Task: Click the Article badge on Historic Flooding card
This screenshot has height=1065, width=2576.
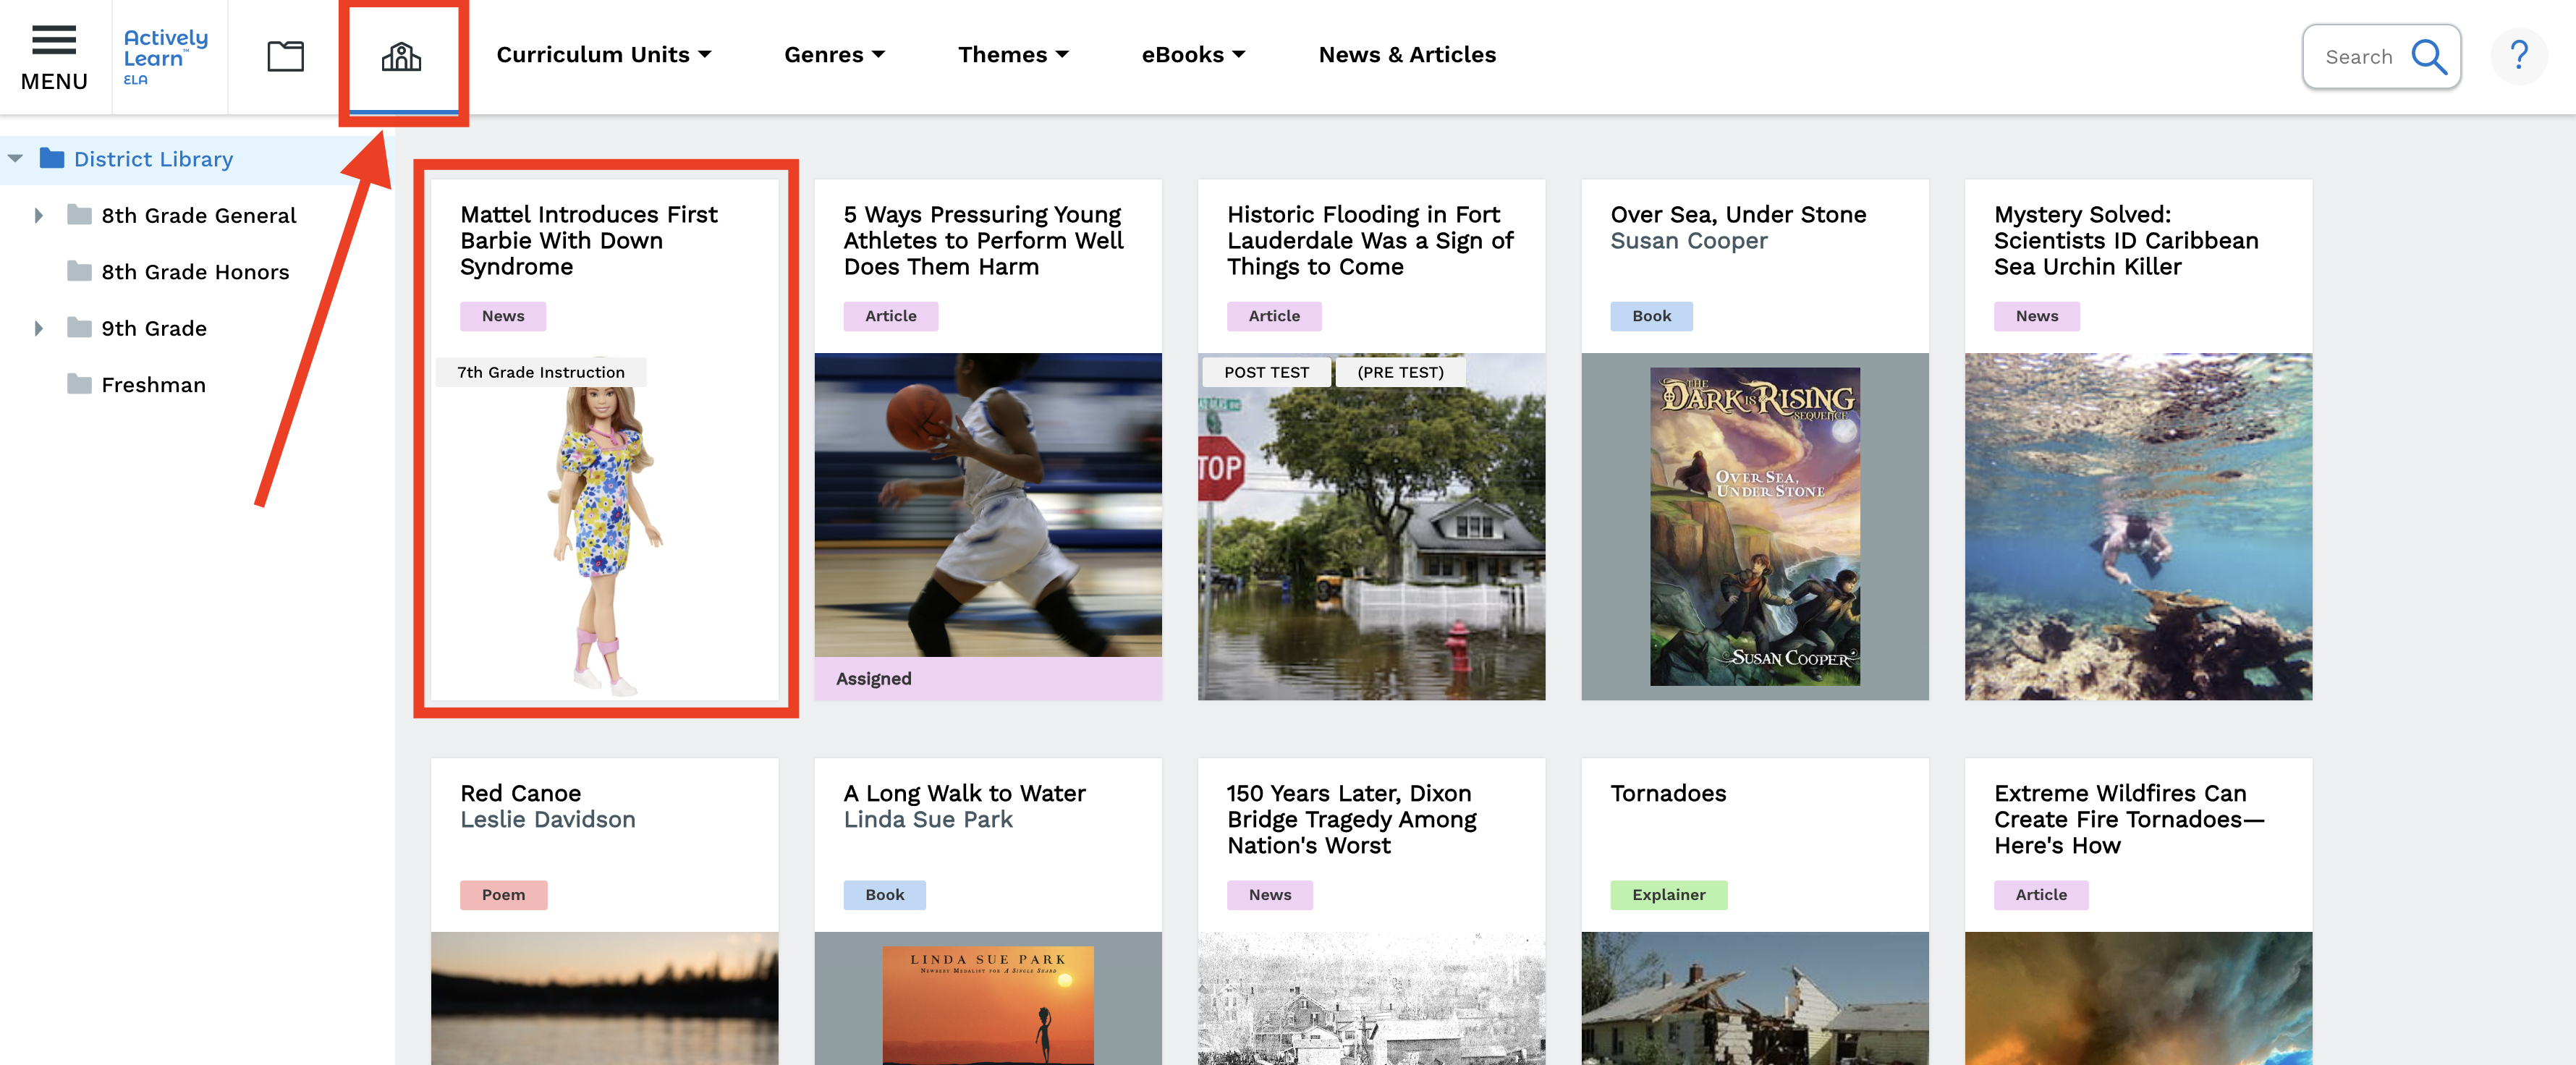Action: [1274, 316]
